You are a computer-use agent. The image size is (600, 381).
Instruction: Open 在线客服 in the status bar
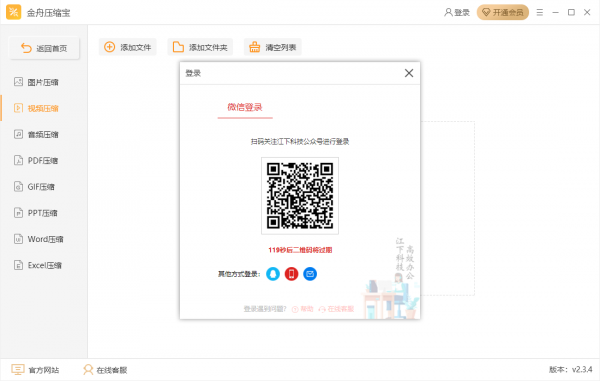[105, 370]
